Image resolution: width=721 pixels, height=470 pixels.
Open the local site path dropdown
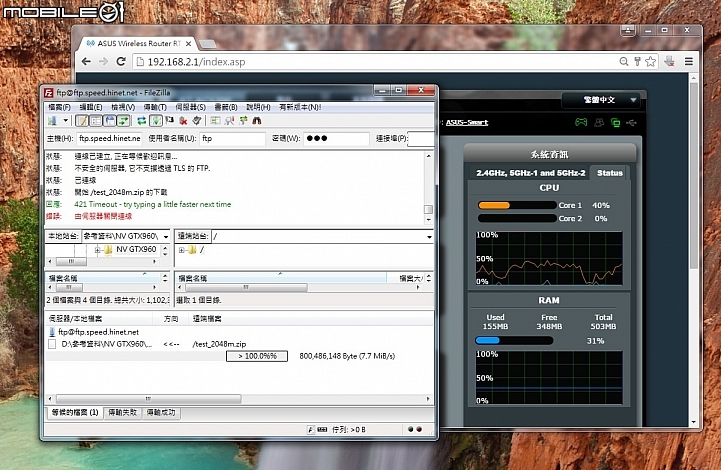pyautogui.click(x=166, y=236)
